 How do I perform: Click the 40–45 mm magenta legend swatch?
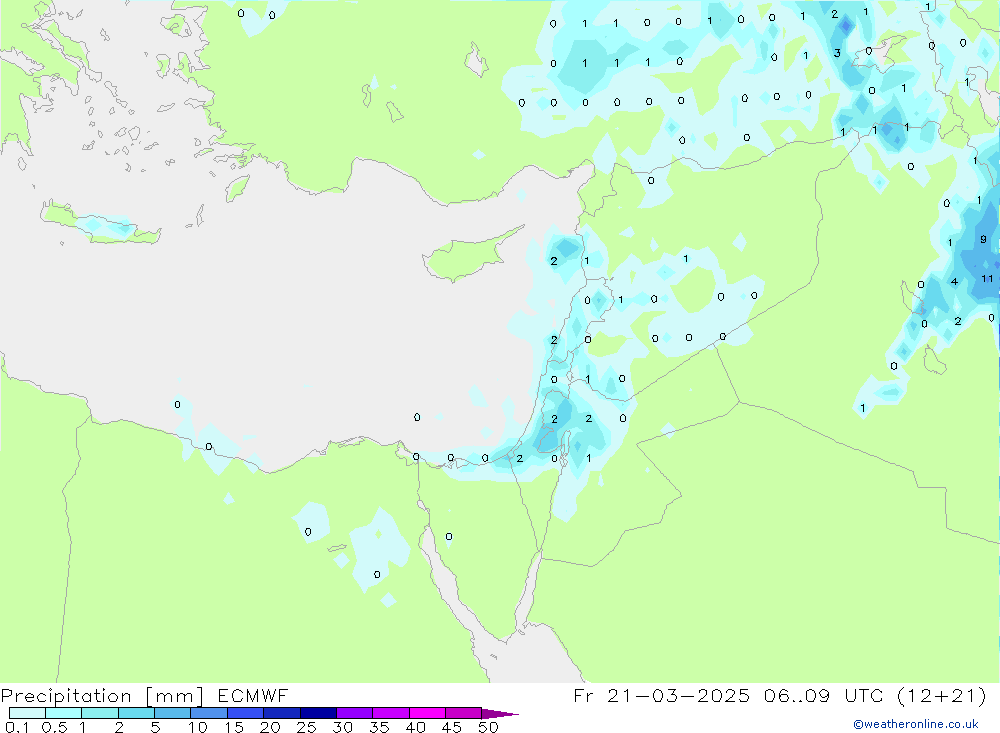427,713
